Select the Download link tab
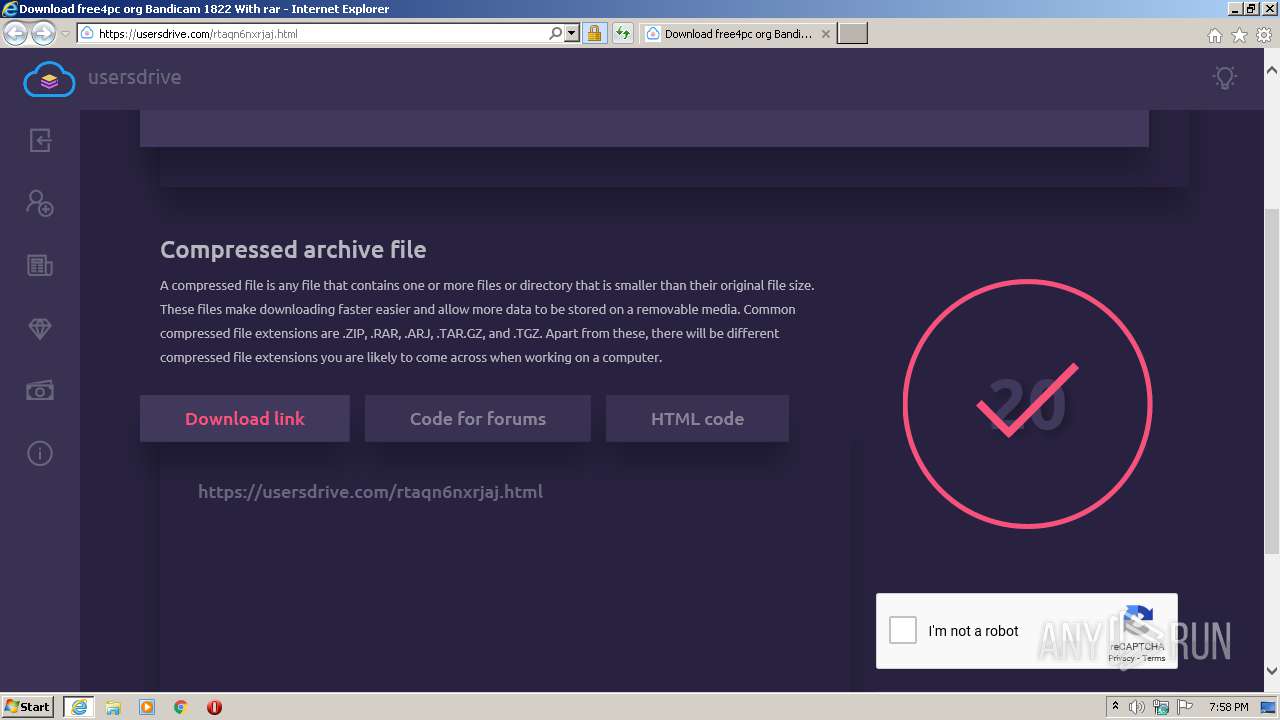 (245, 419)
